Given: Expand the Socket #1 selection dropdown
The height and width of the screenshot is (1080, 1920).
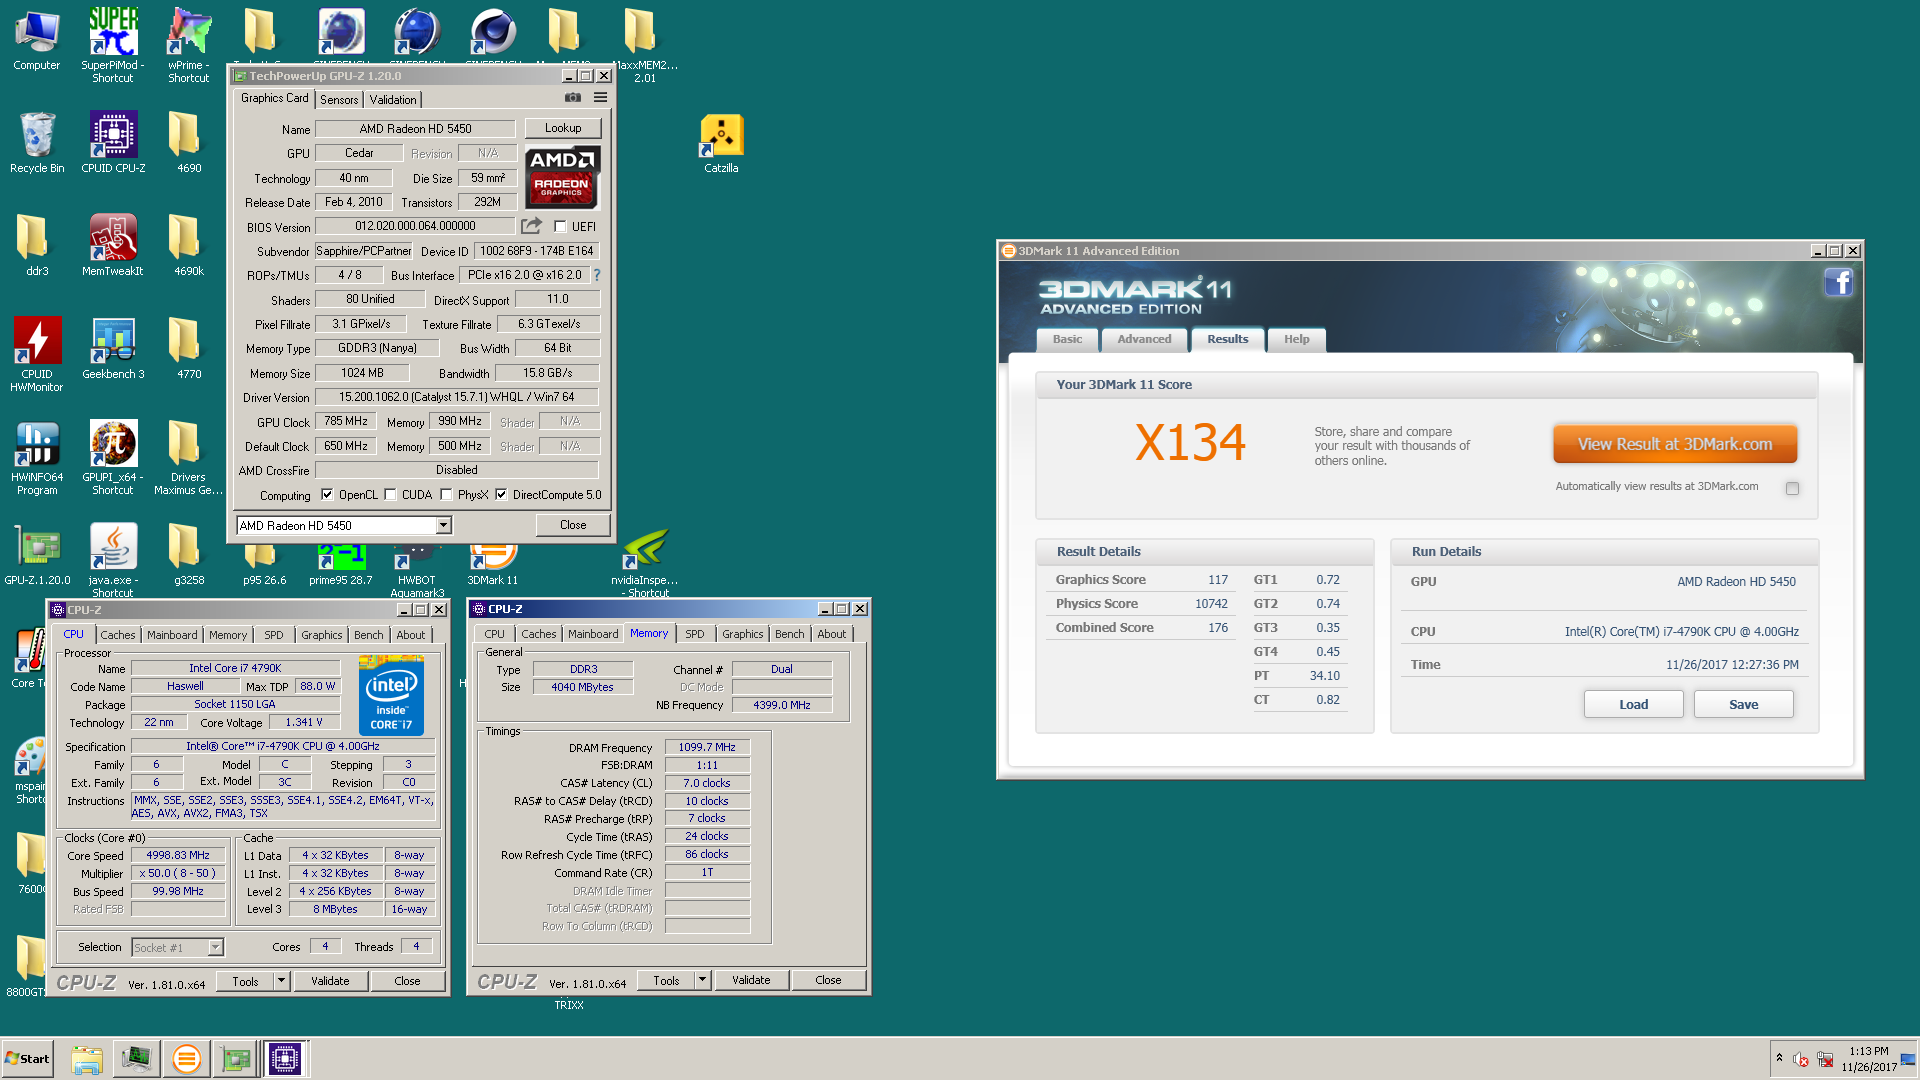Looking at the screenshot, I should pyautogui.click(x=215, y=947).
